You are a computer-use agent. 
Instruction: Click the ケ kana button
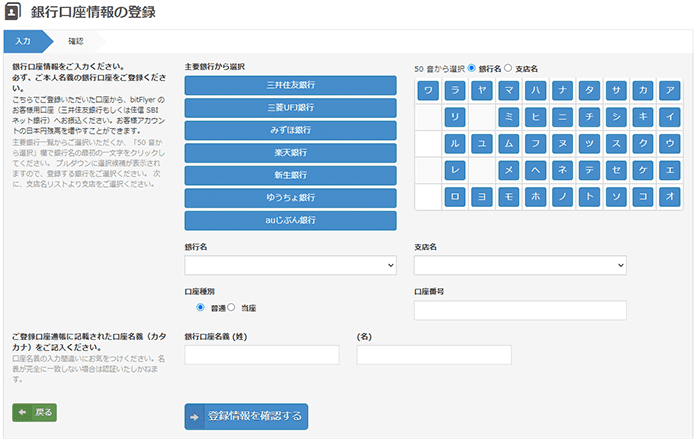pyautogui.click(x=643, y=170)
